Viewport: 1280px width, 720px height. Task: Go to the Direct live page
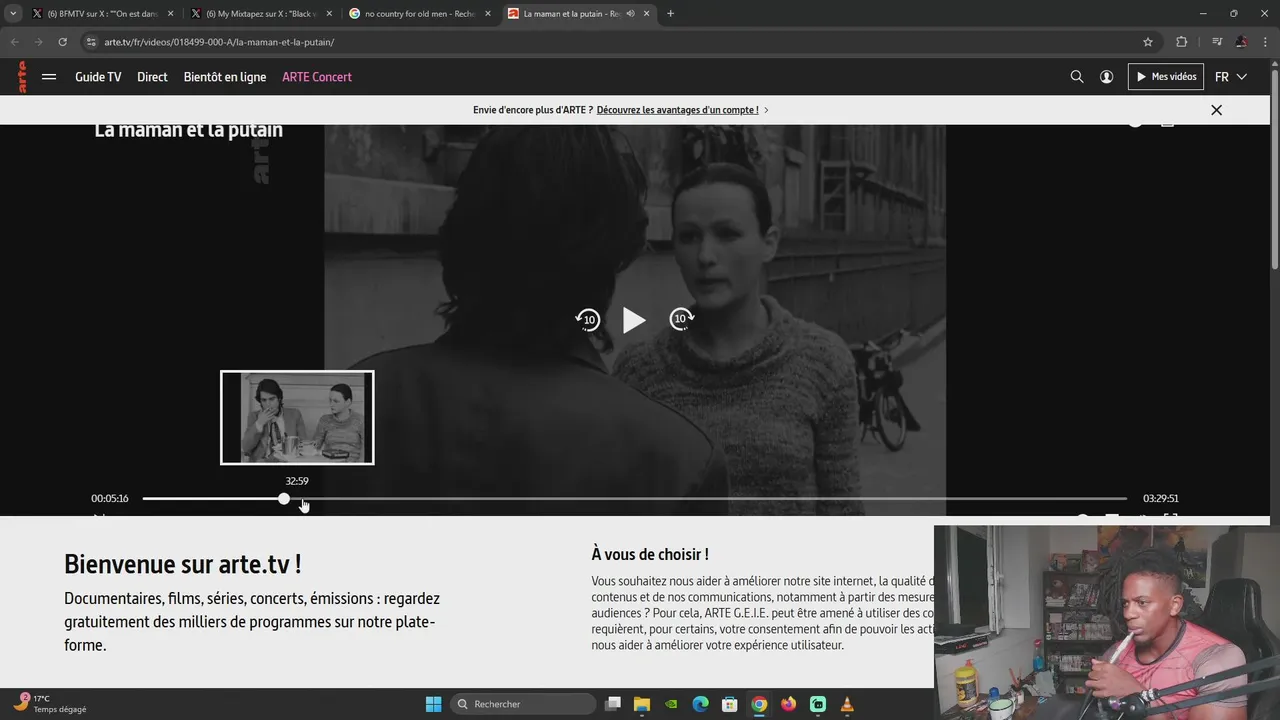(152, 77)
